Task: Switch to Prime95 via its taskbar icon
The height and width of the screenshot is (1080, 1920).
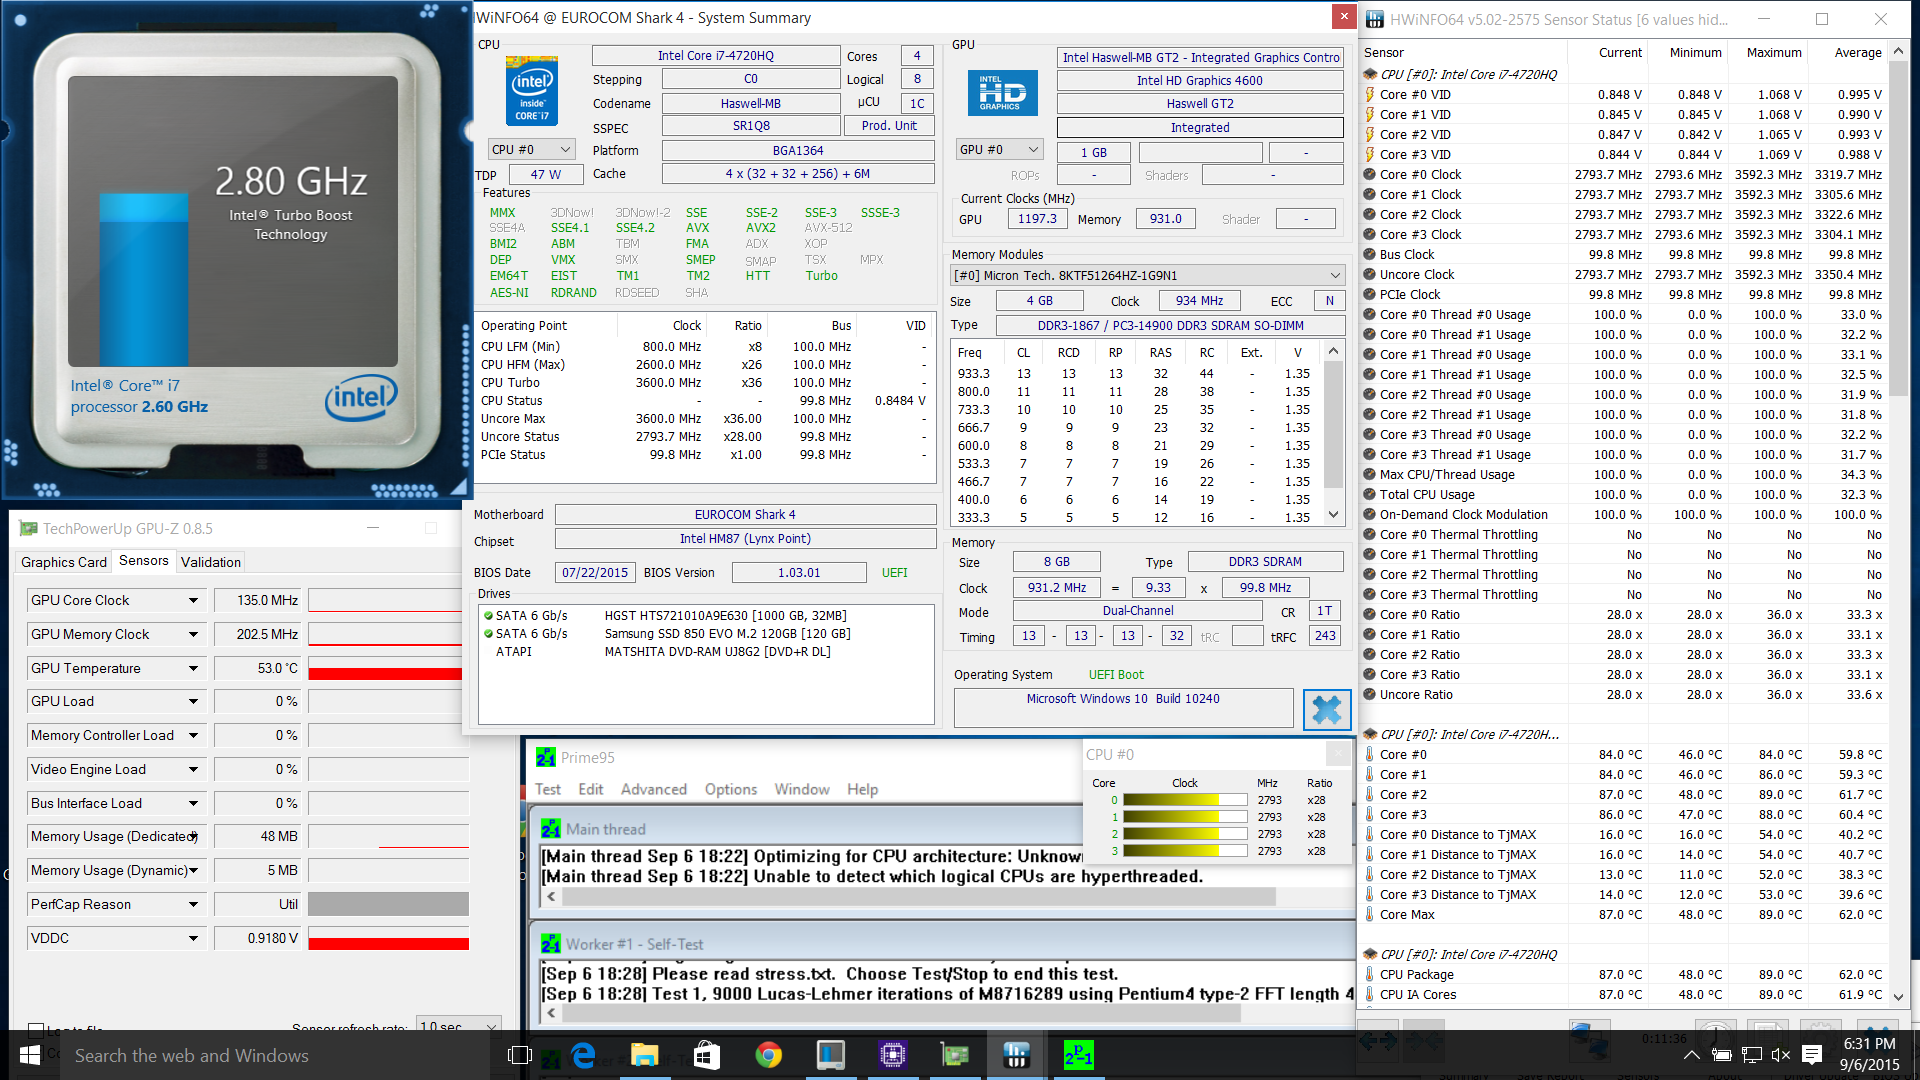Action: (1078, 1055)
